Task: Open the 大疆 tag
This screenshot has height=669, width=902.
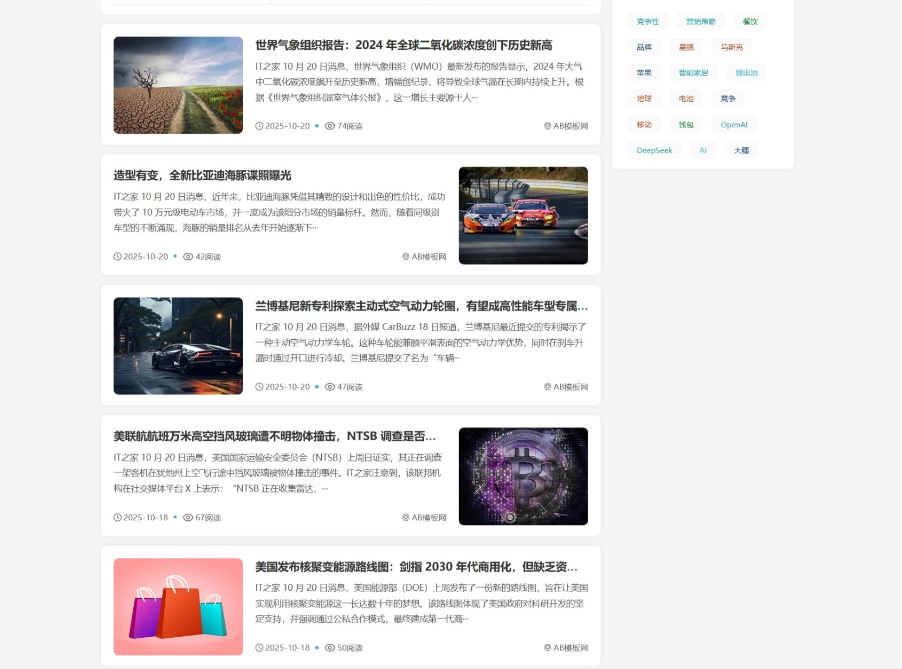Action: coord(741,149)
